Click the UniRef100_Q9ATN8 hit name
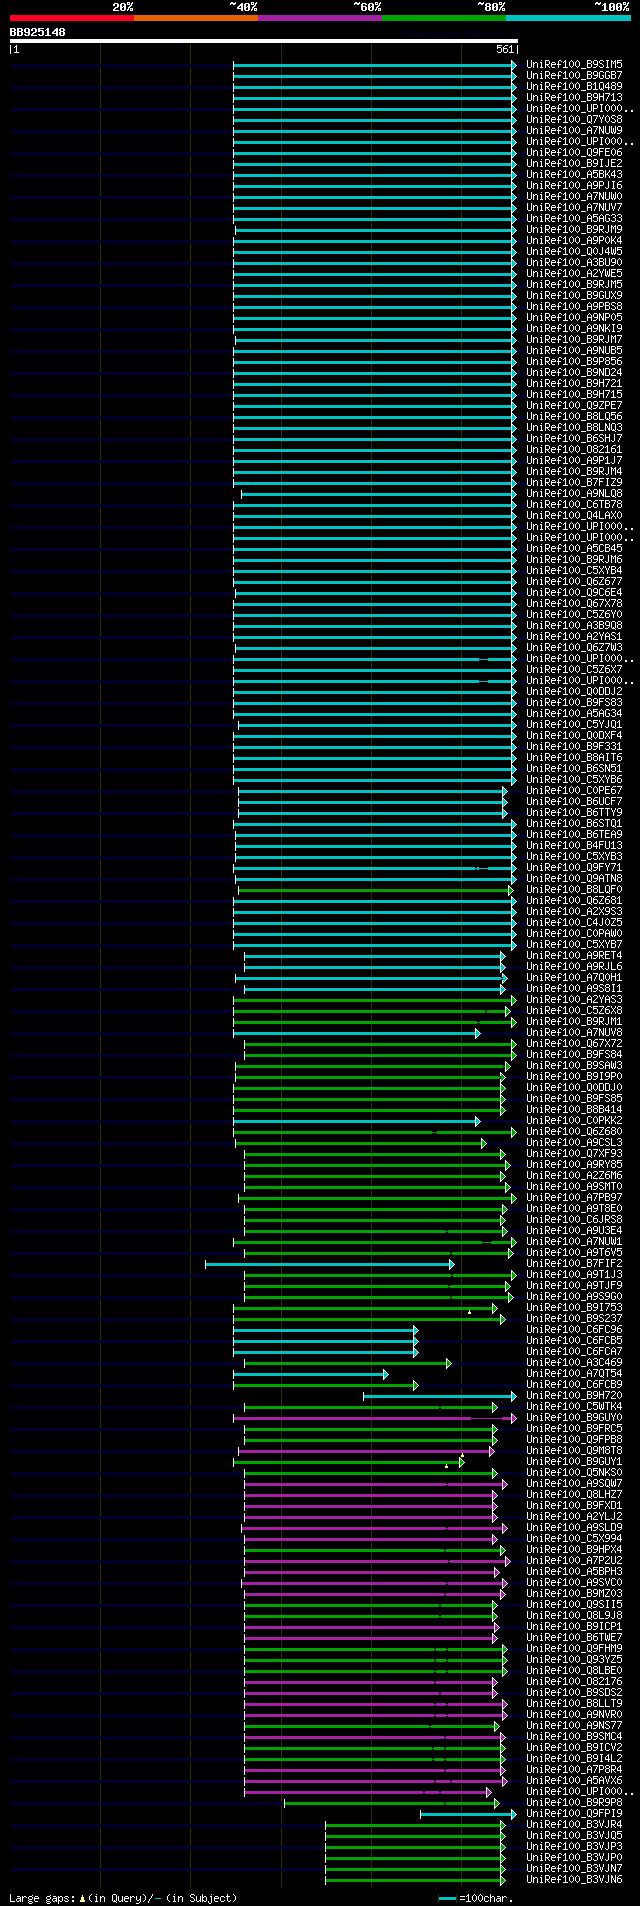Screen dimensions: 640x1906 [x=574, y=878]
